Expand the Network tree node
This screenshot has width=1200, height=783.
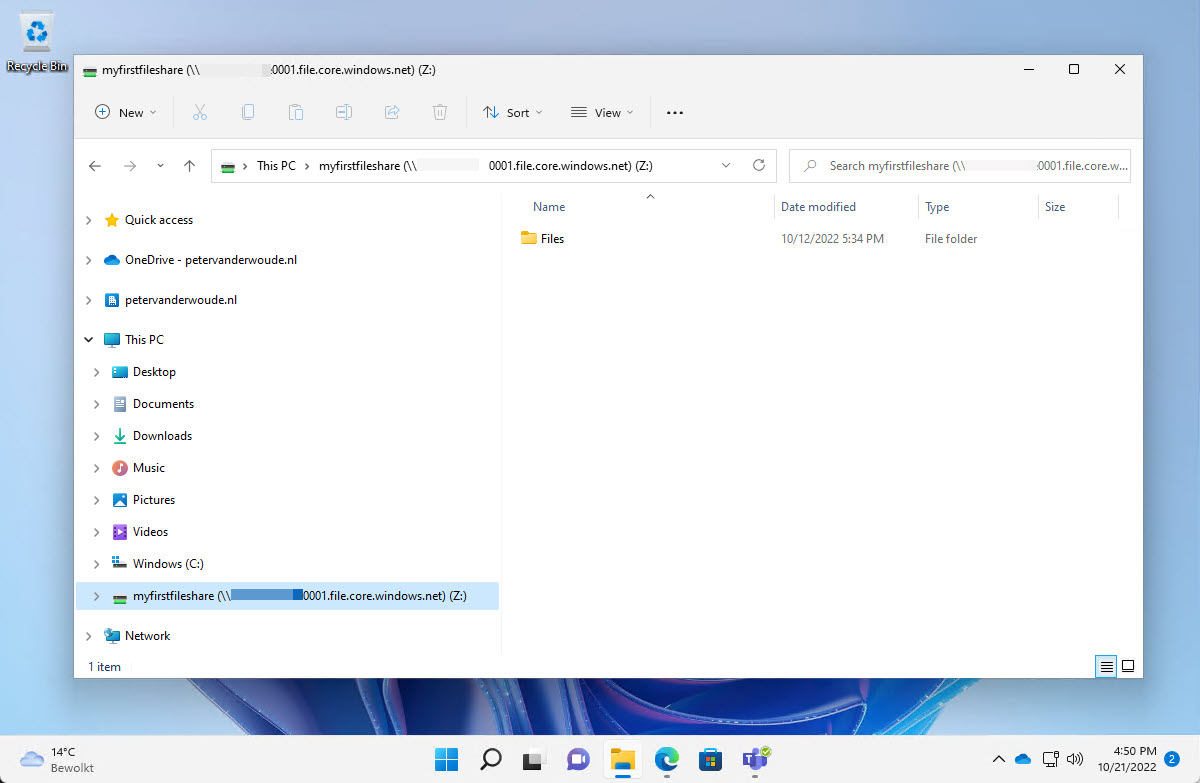point(88,636)
